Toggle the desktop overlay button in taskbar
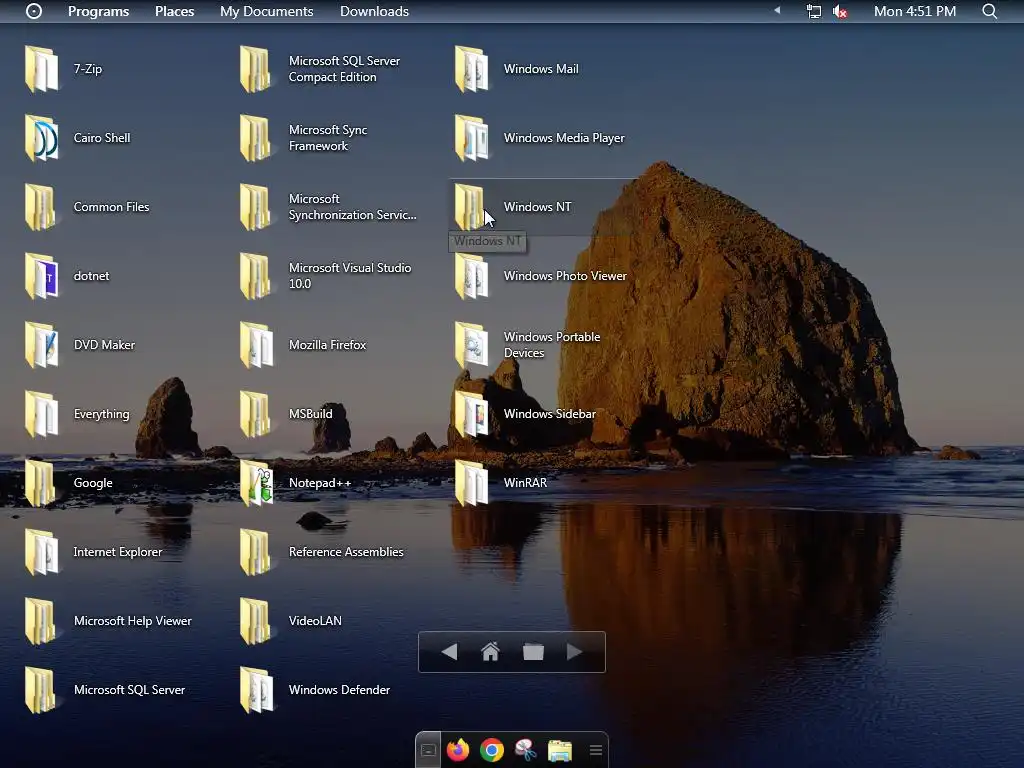Image resolution: width=1024 pixels, height=768 pixels. (428, 750)
